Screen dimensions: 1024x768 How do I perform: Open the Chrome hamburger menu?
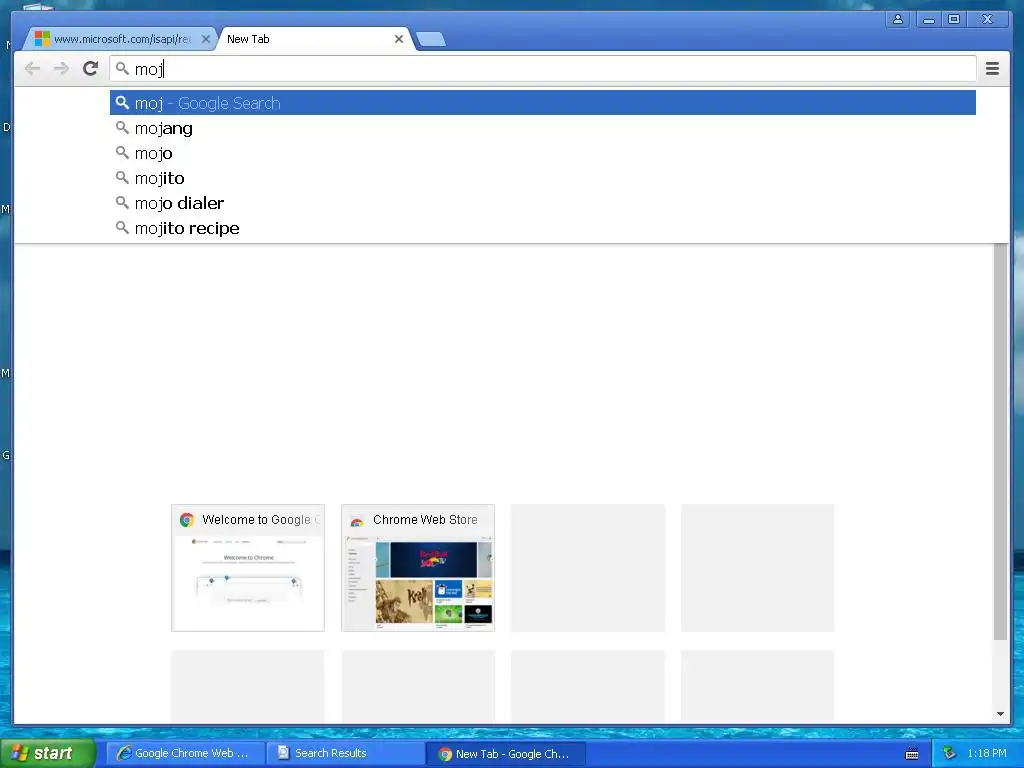click(x=992, y=69)
